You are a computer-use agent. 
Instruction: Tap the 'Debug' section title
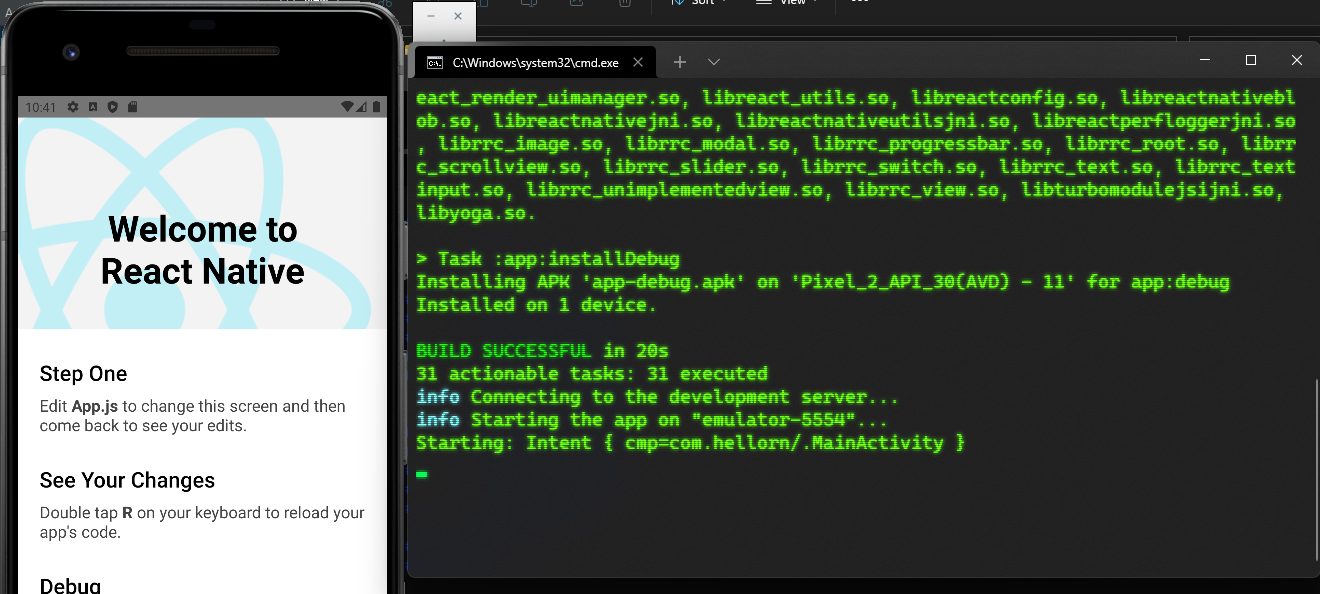pos(70,585)
